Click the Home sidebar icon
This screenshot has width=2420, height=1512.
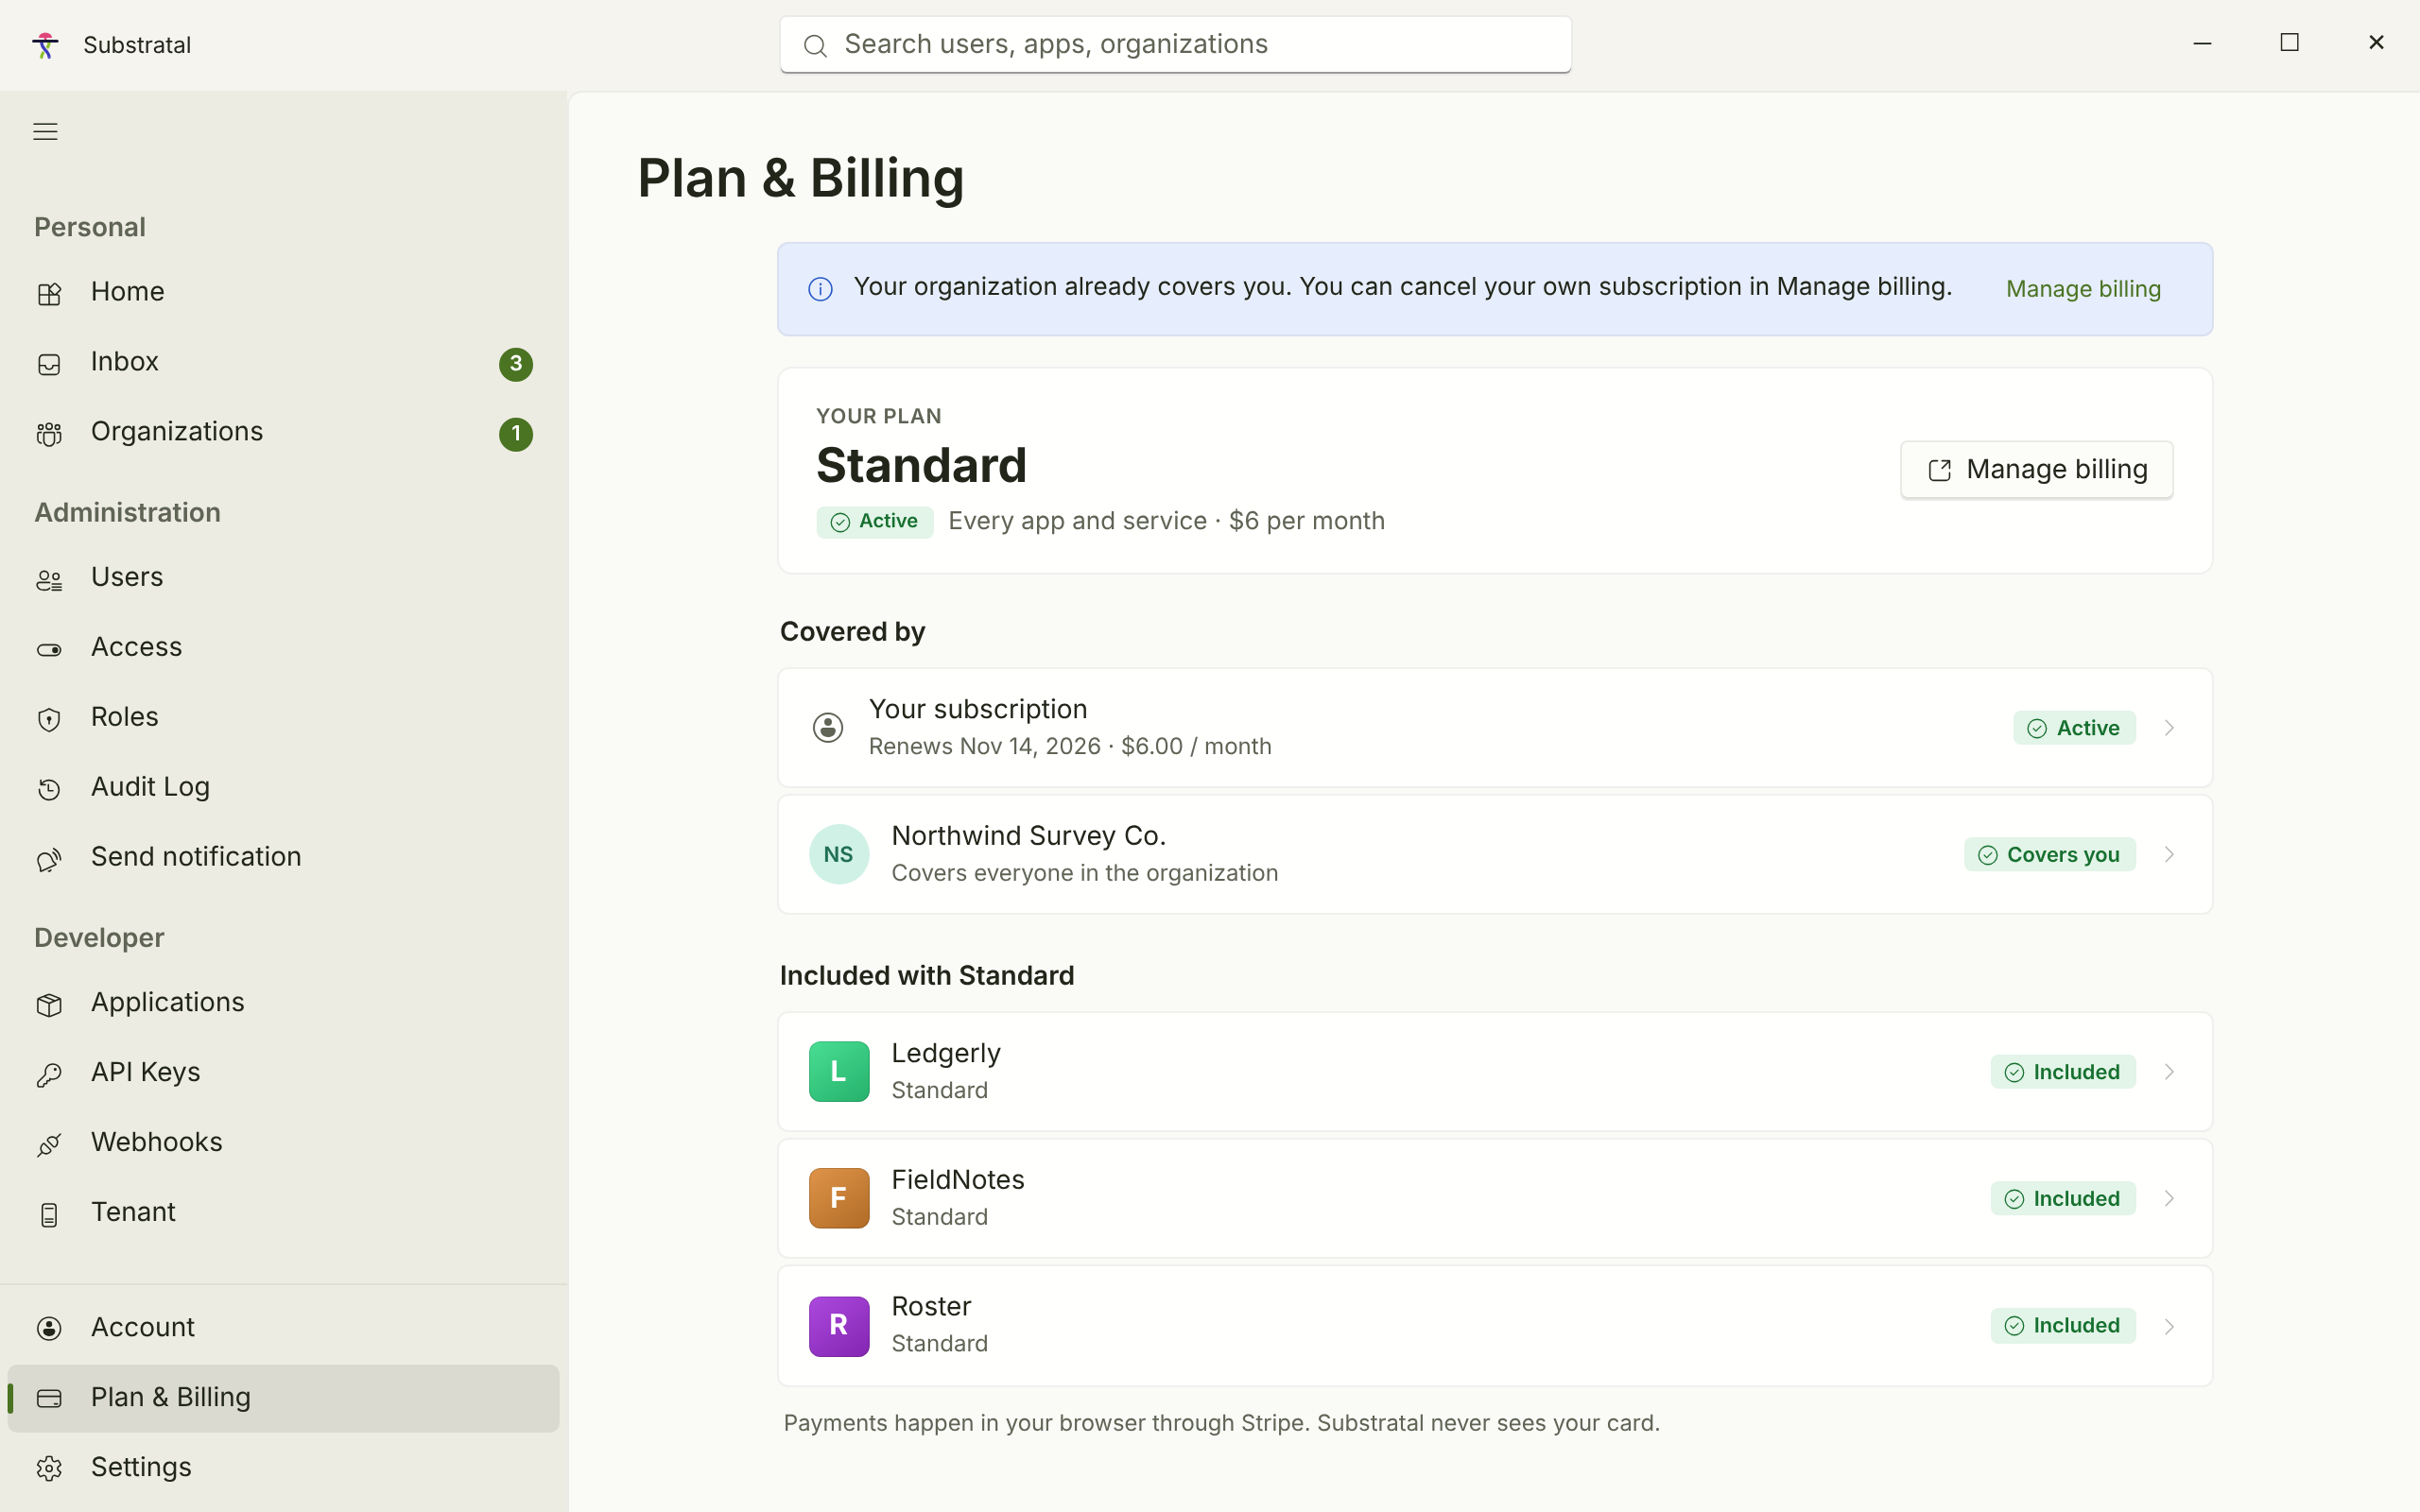click(49, 294)
